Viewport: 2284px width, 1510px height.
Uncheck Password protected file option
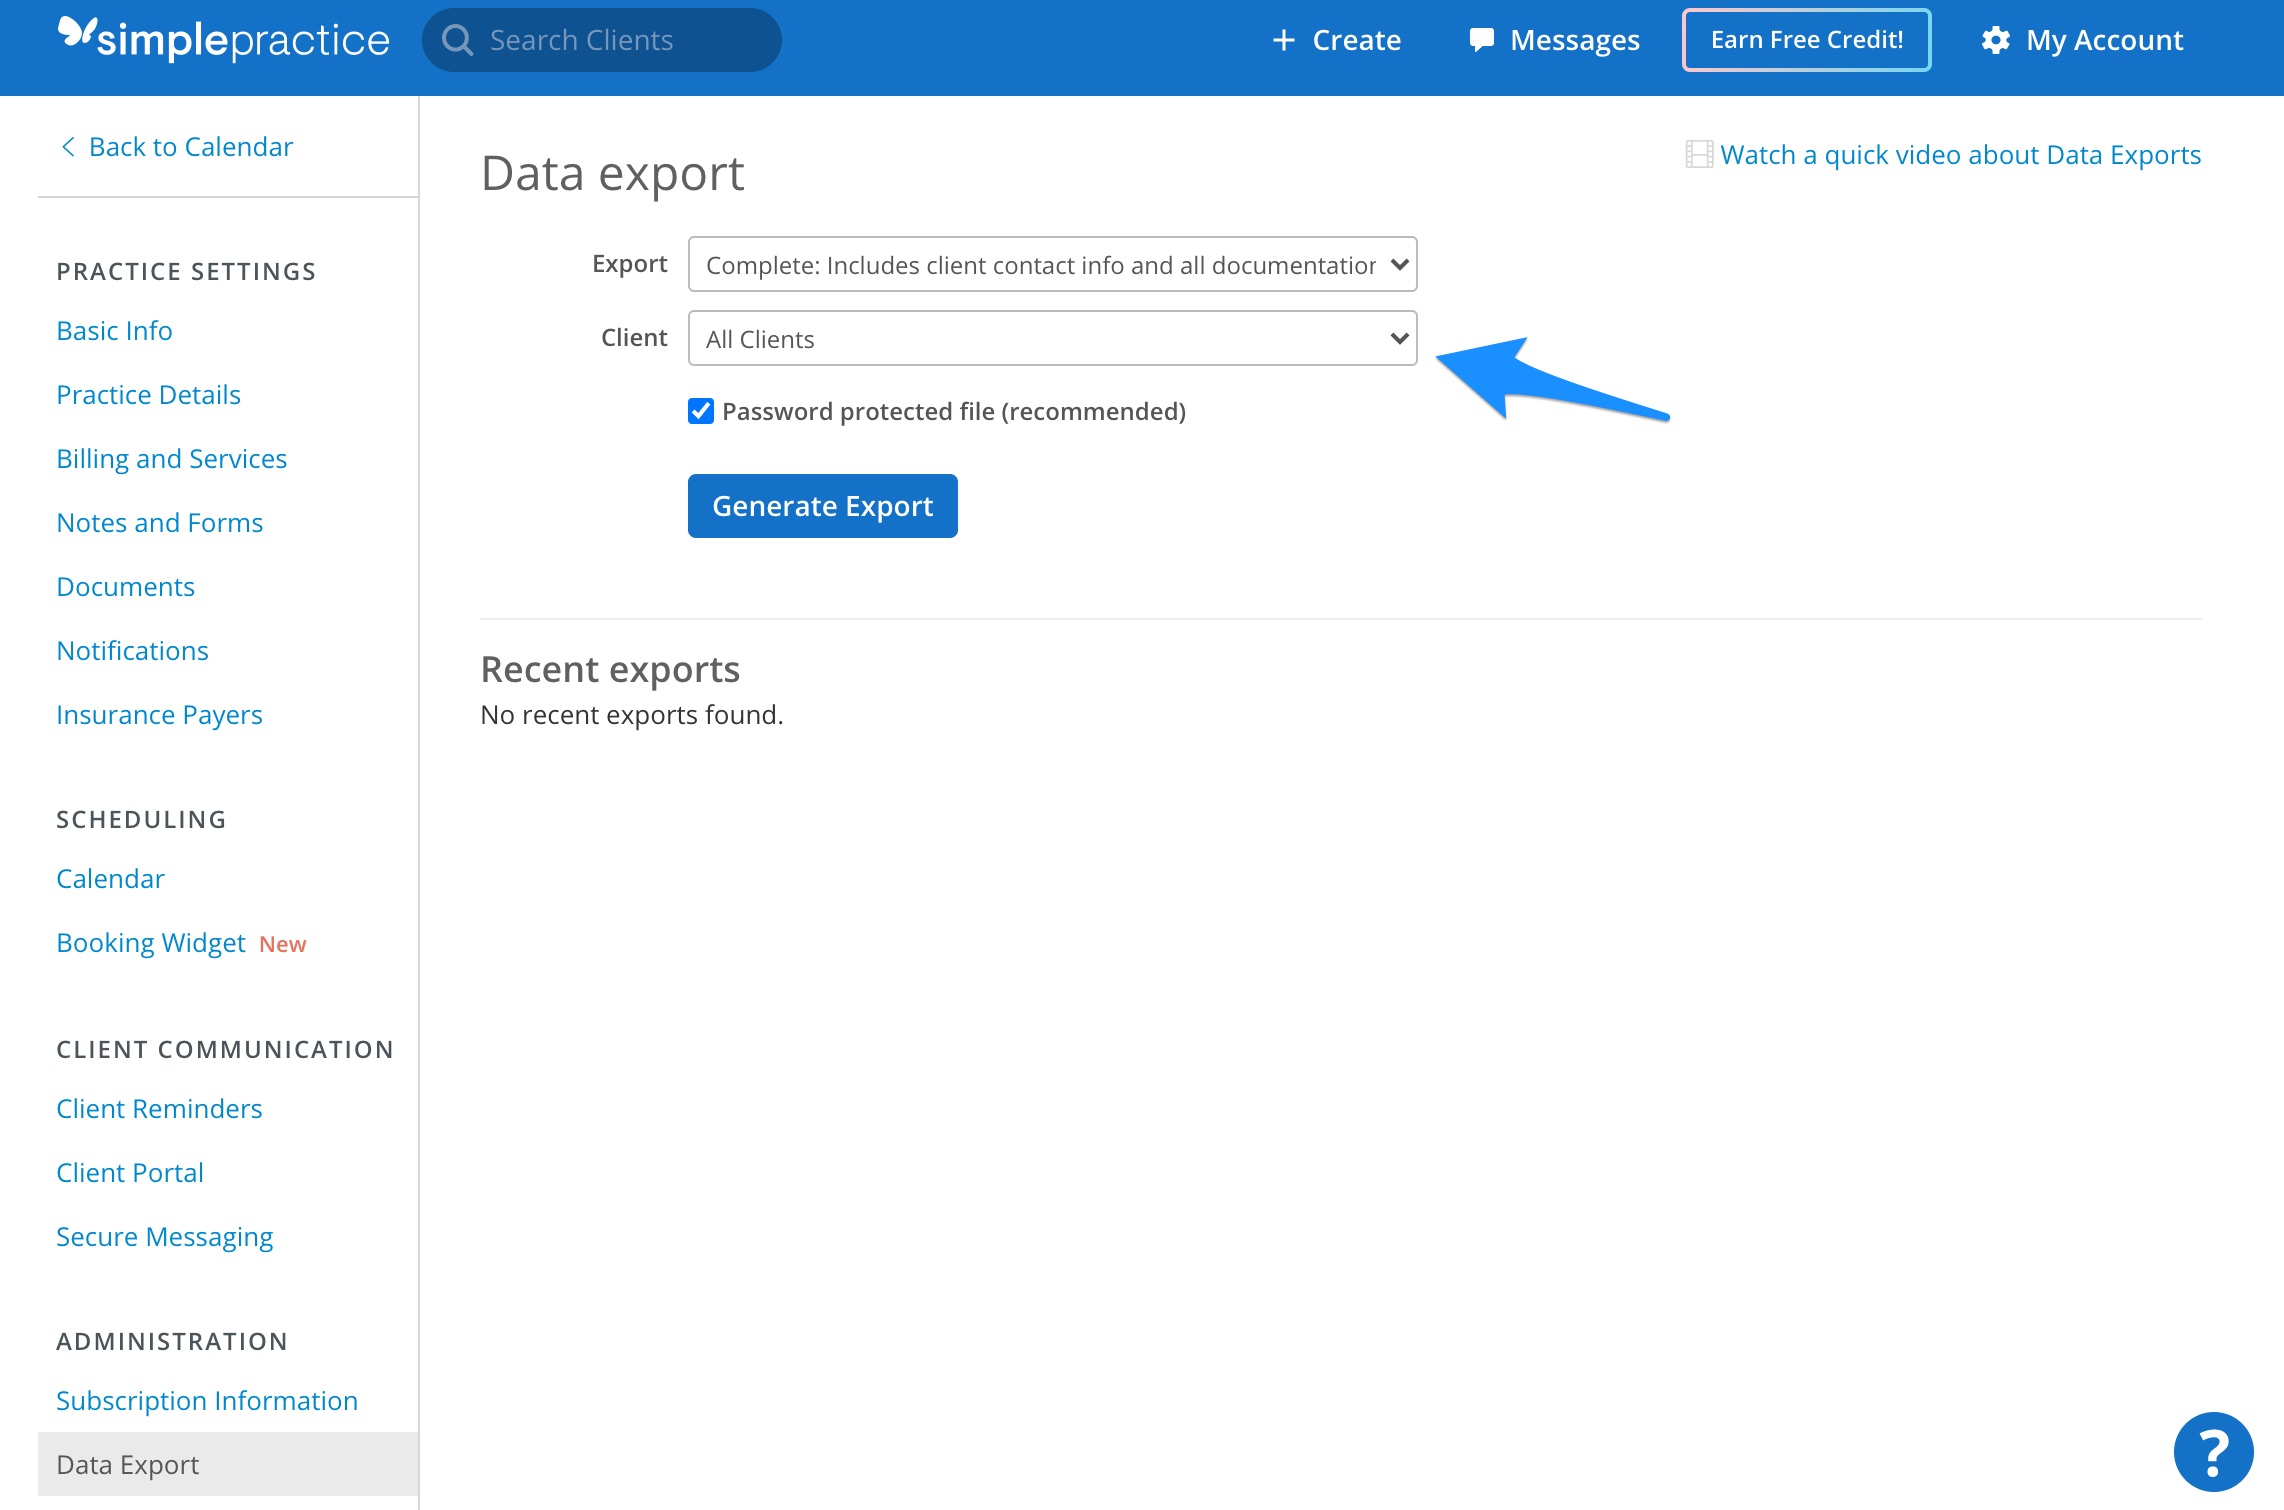point(700,410)
